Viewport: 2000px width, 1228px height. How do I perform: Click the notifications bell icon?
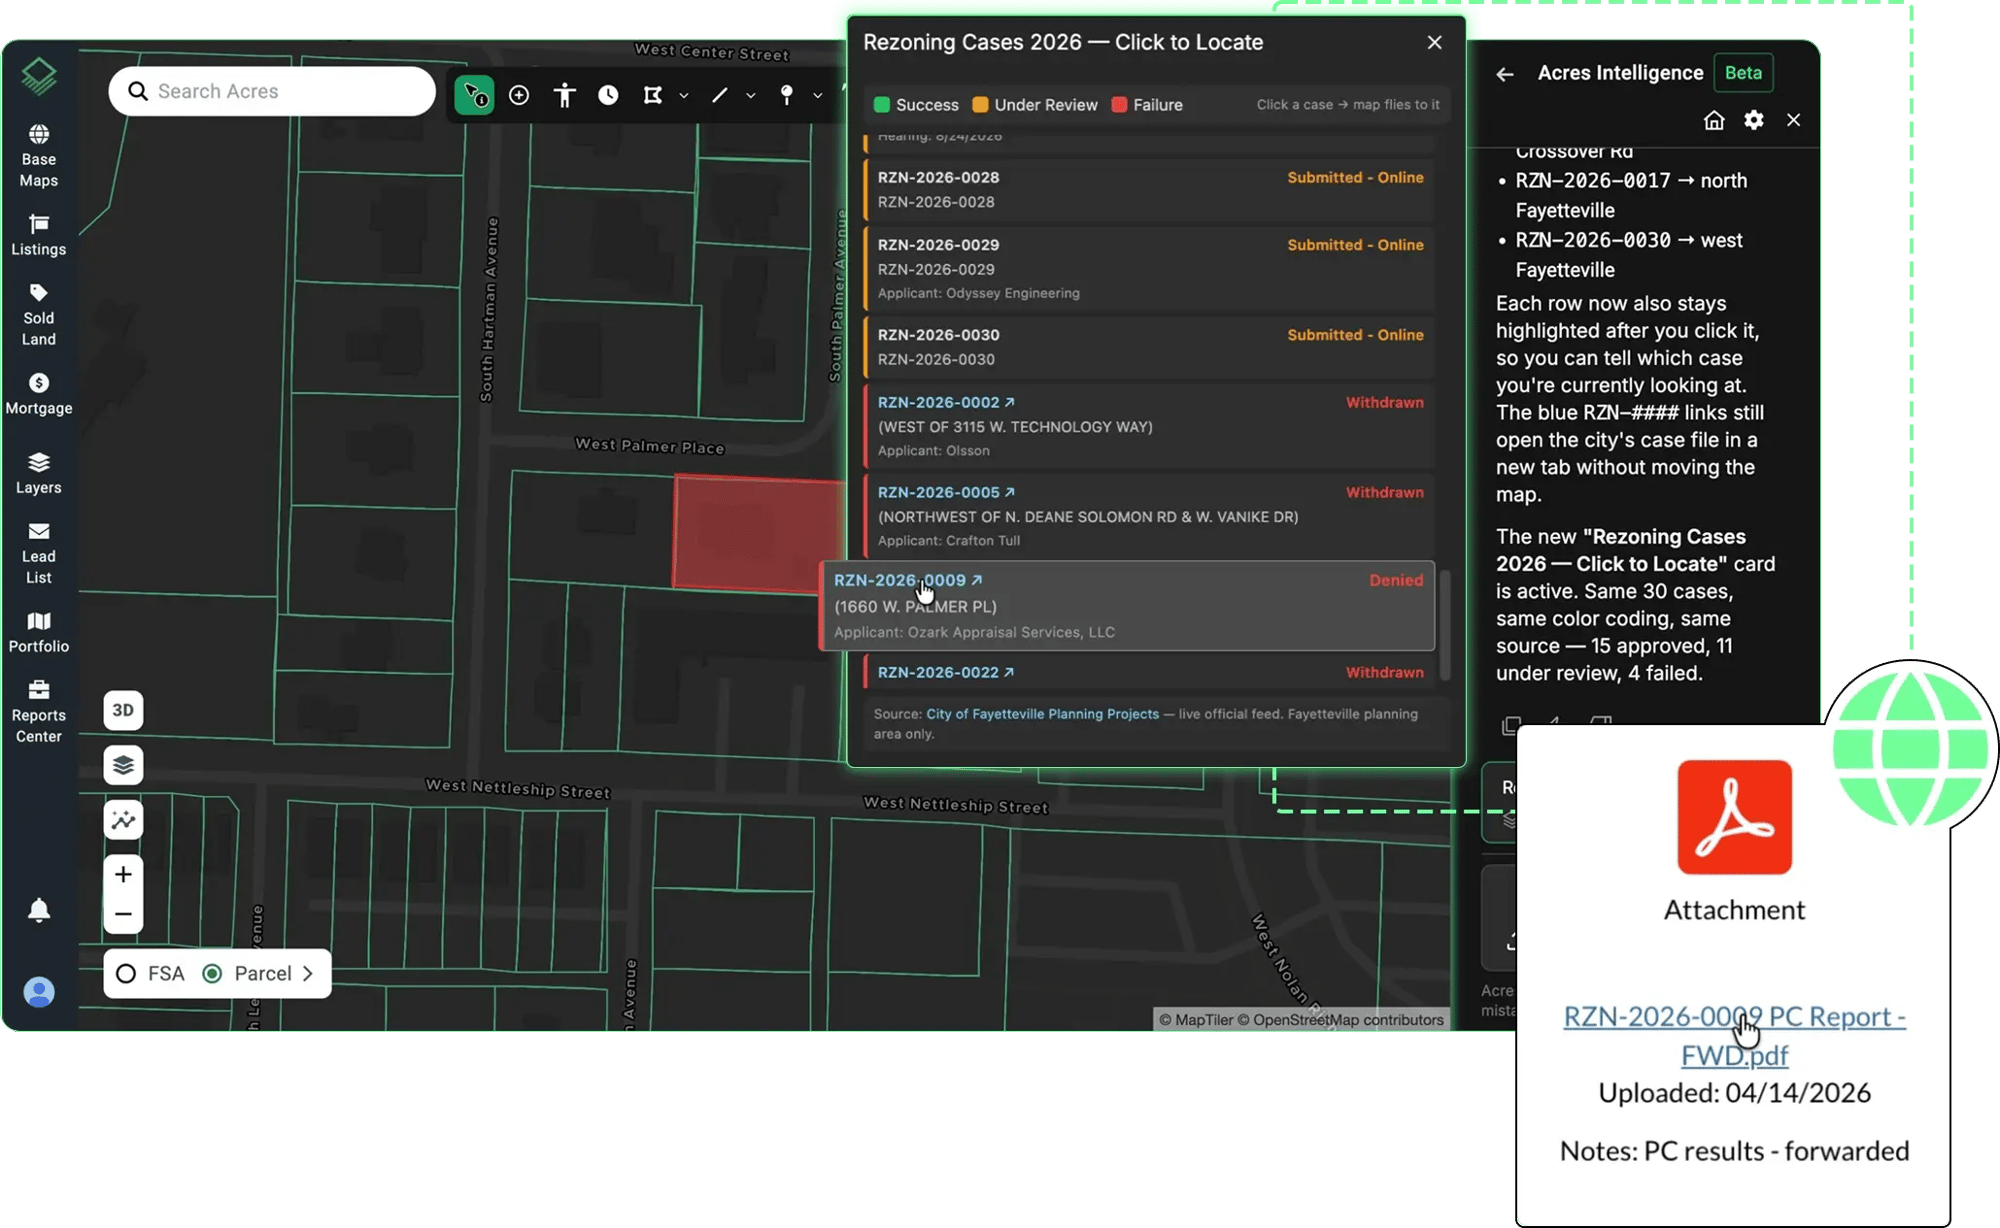(39, 911)
